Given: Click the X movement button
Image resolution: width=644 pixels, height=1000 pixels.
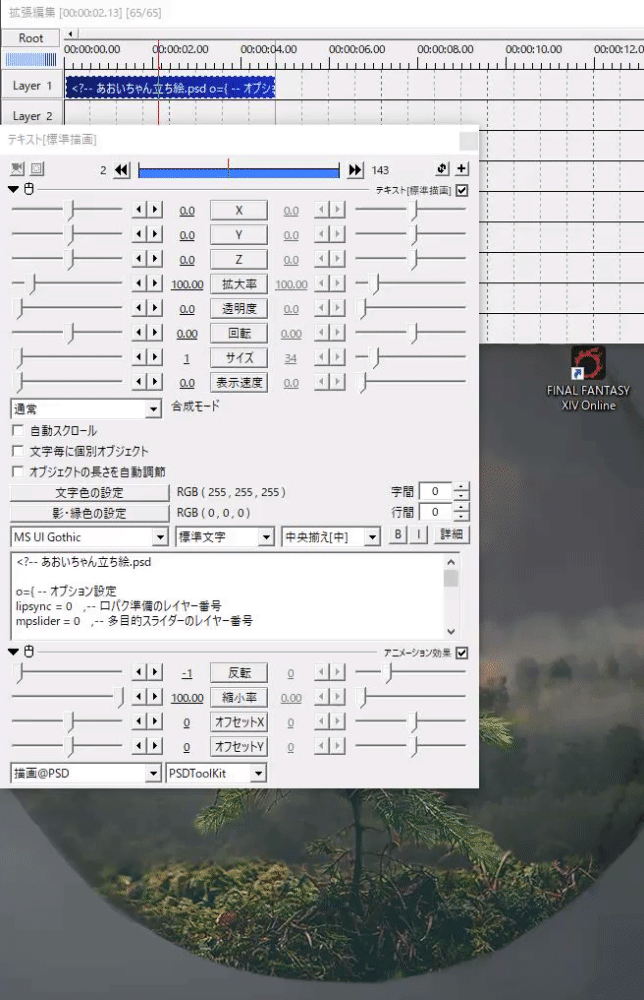Looking at the screenshot, I should click(239, 210).
